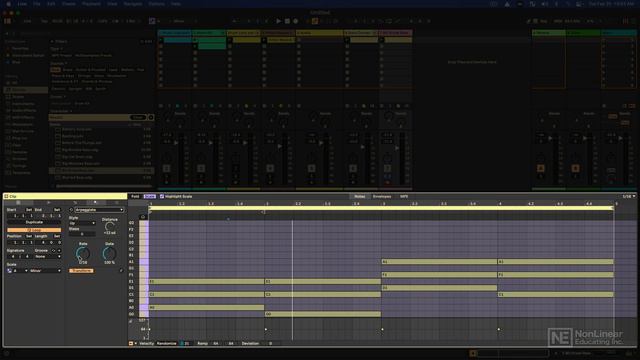Click the signature numerator field

click(x=13, y=256)
